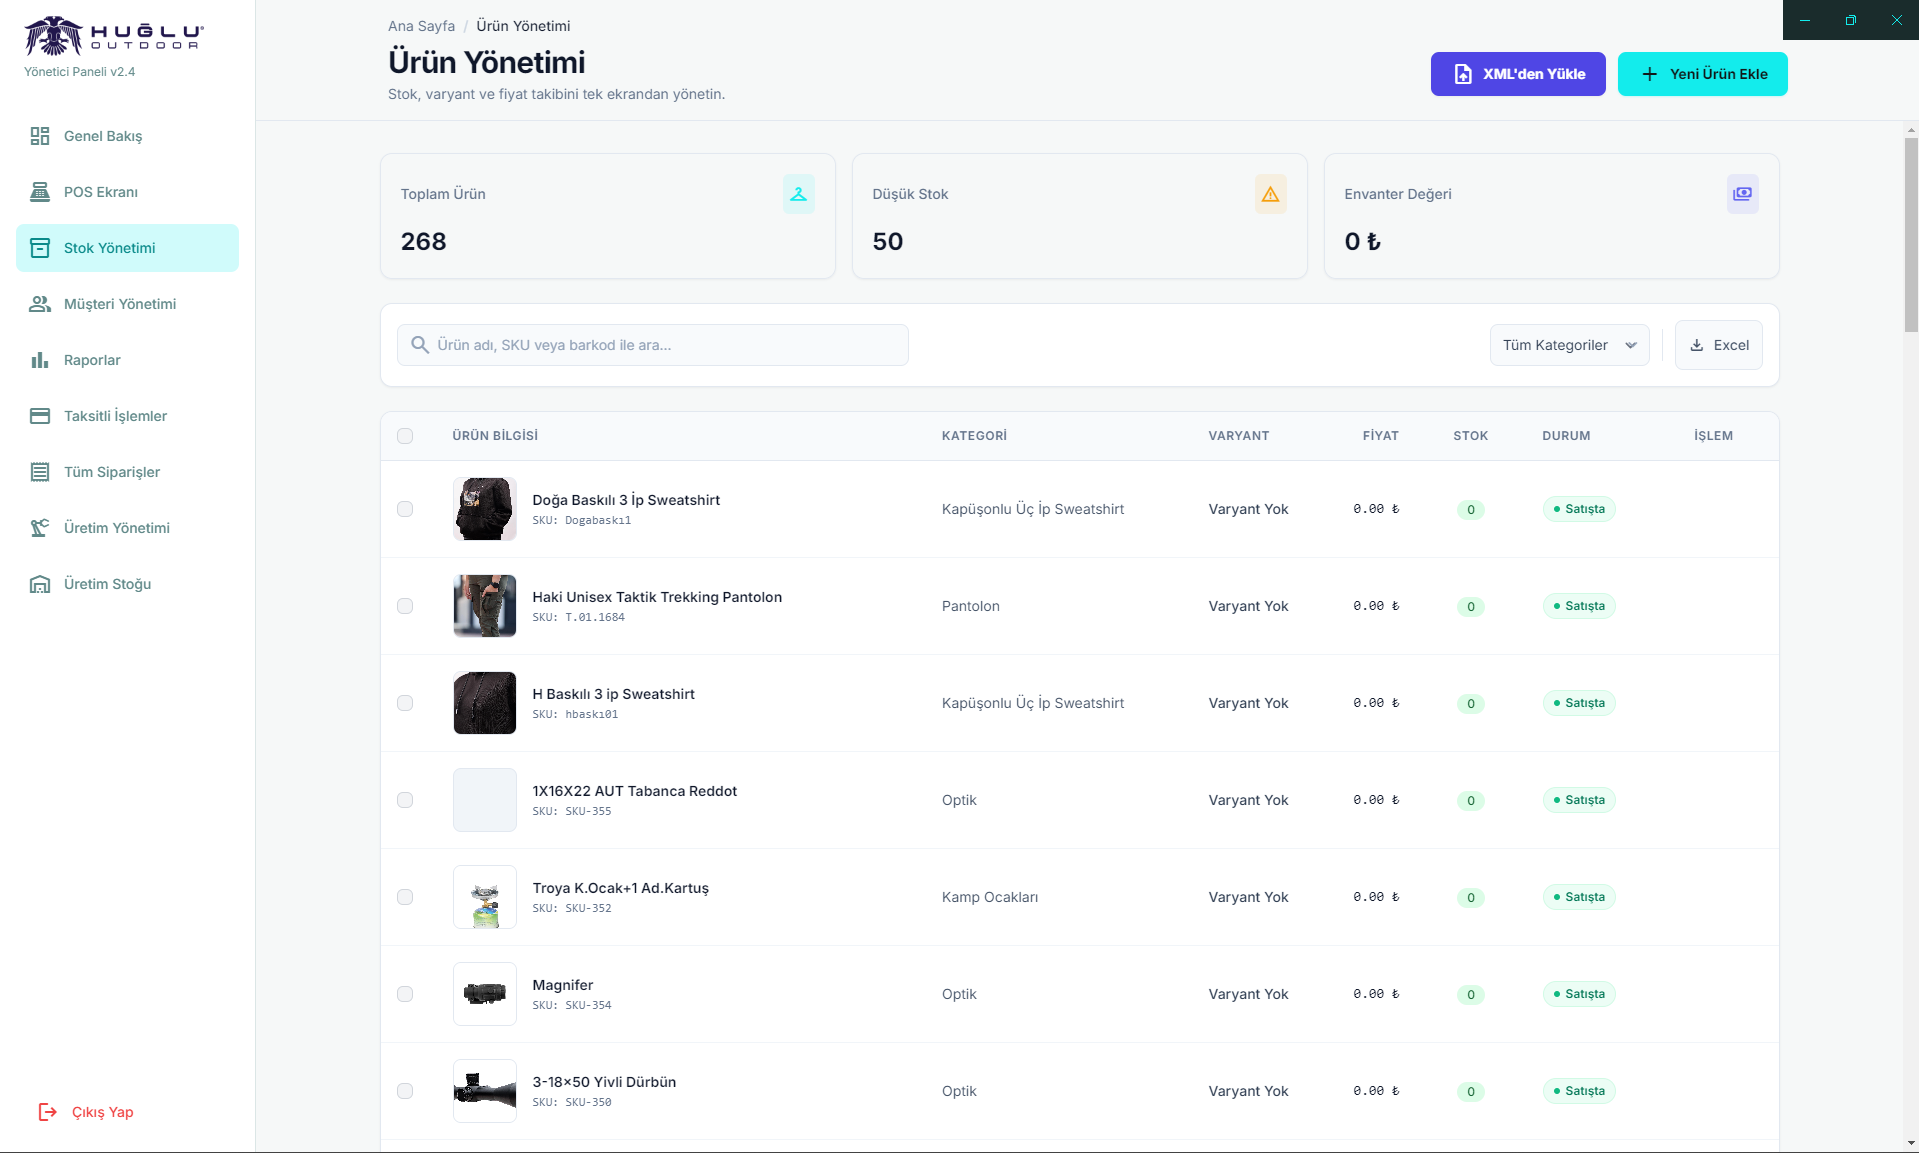Export the list with the Excel button
The image size is (1919, 1153).
coord(1718,345)
